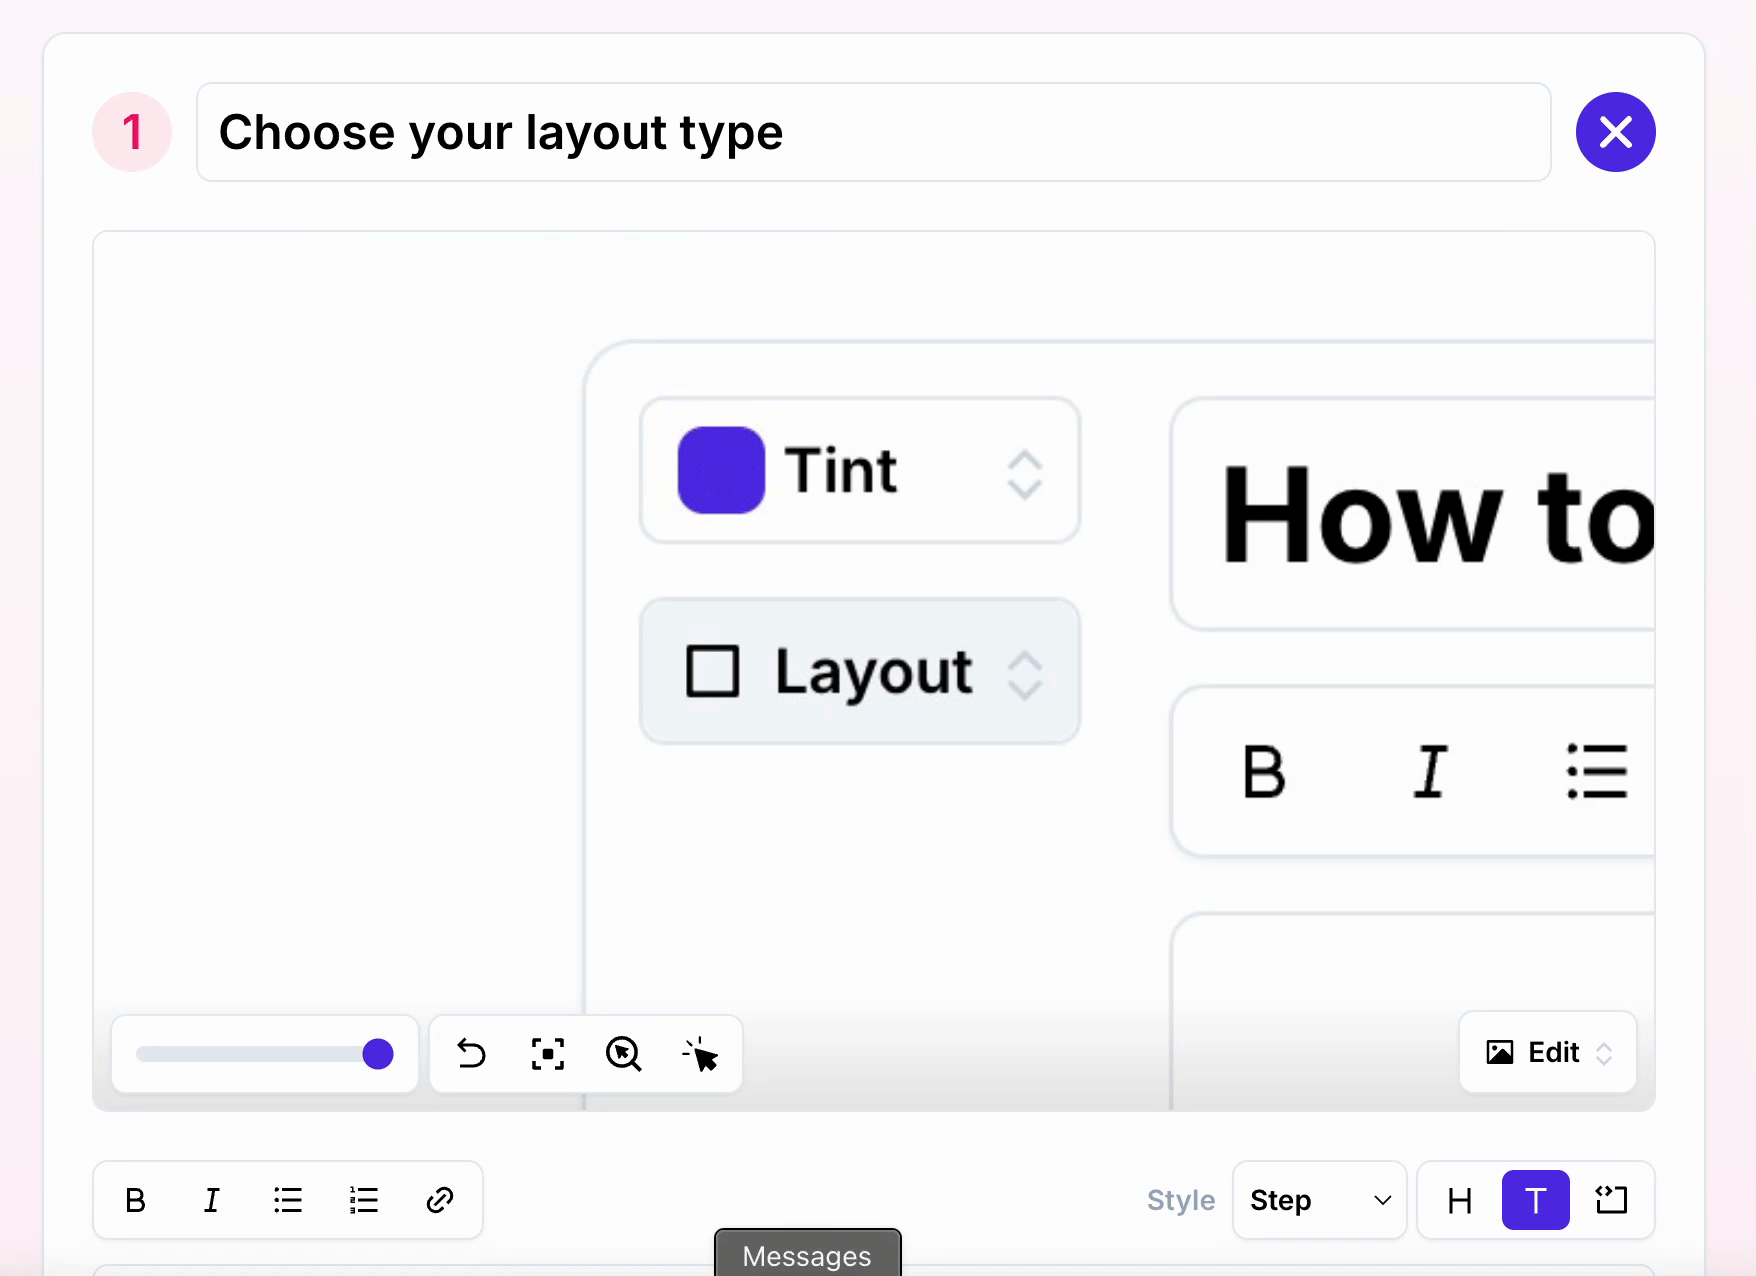Screen dimensions: 1756x1276
Task: Toggle the image frame button beside T
Action: coord(1612,1200)
